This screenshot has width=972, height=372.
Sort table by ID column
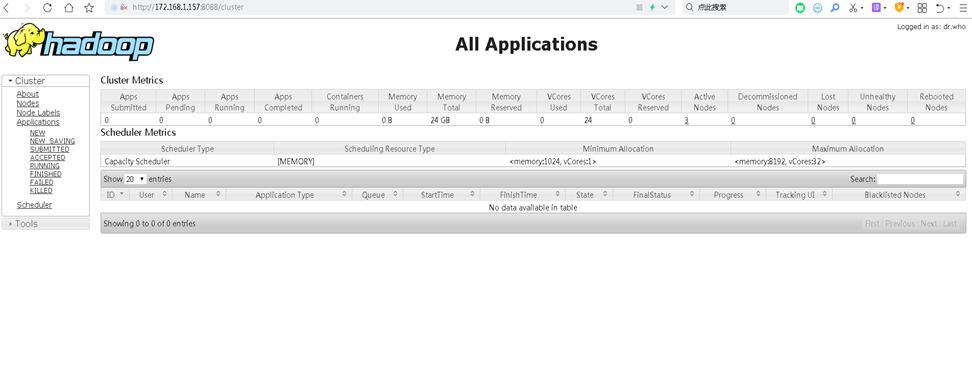click(115, 195)
